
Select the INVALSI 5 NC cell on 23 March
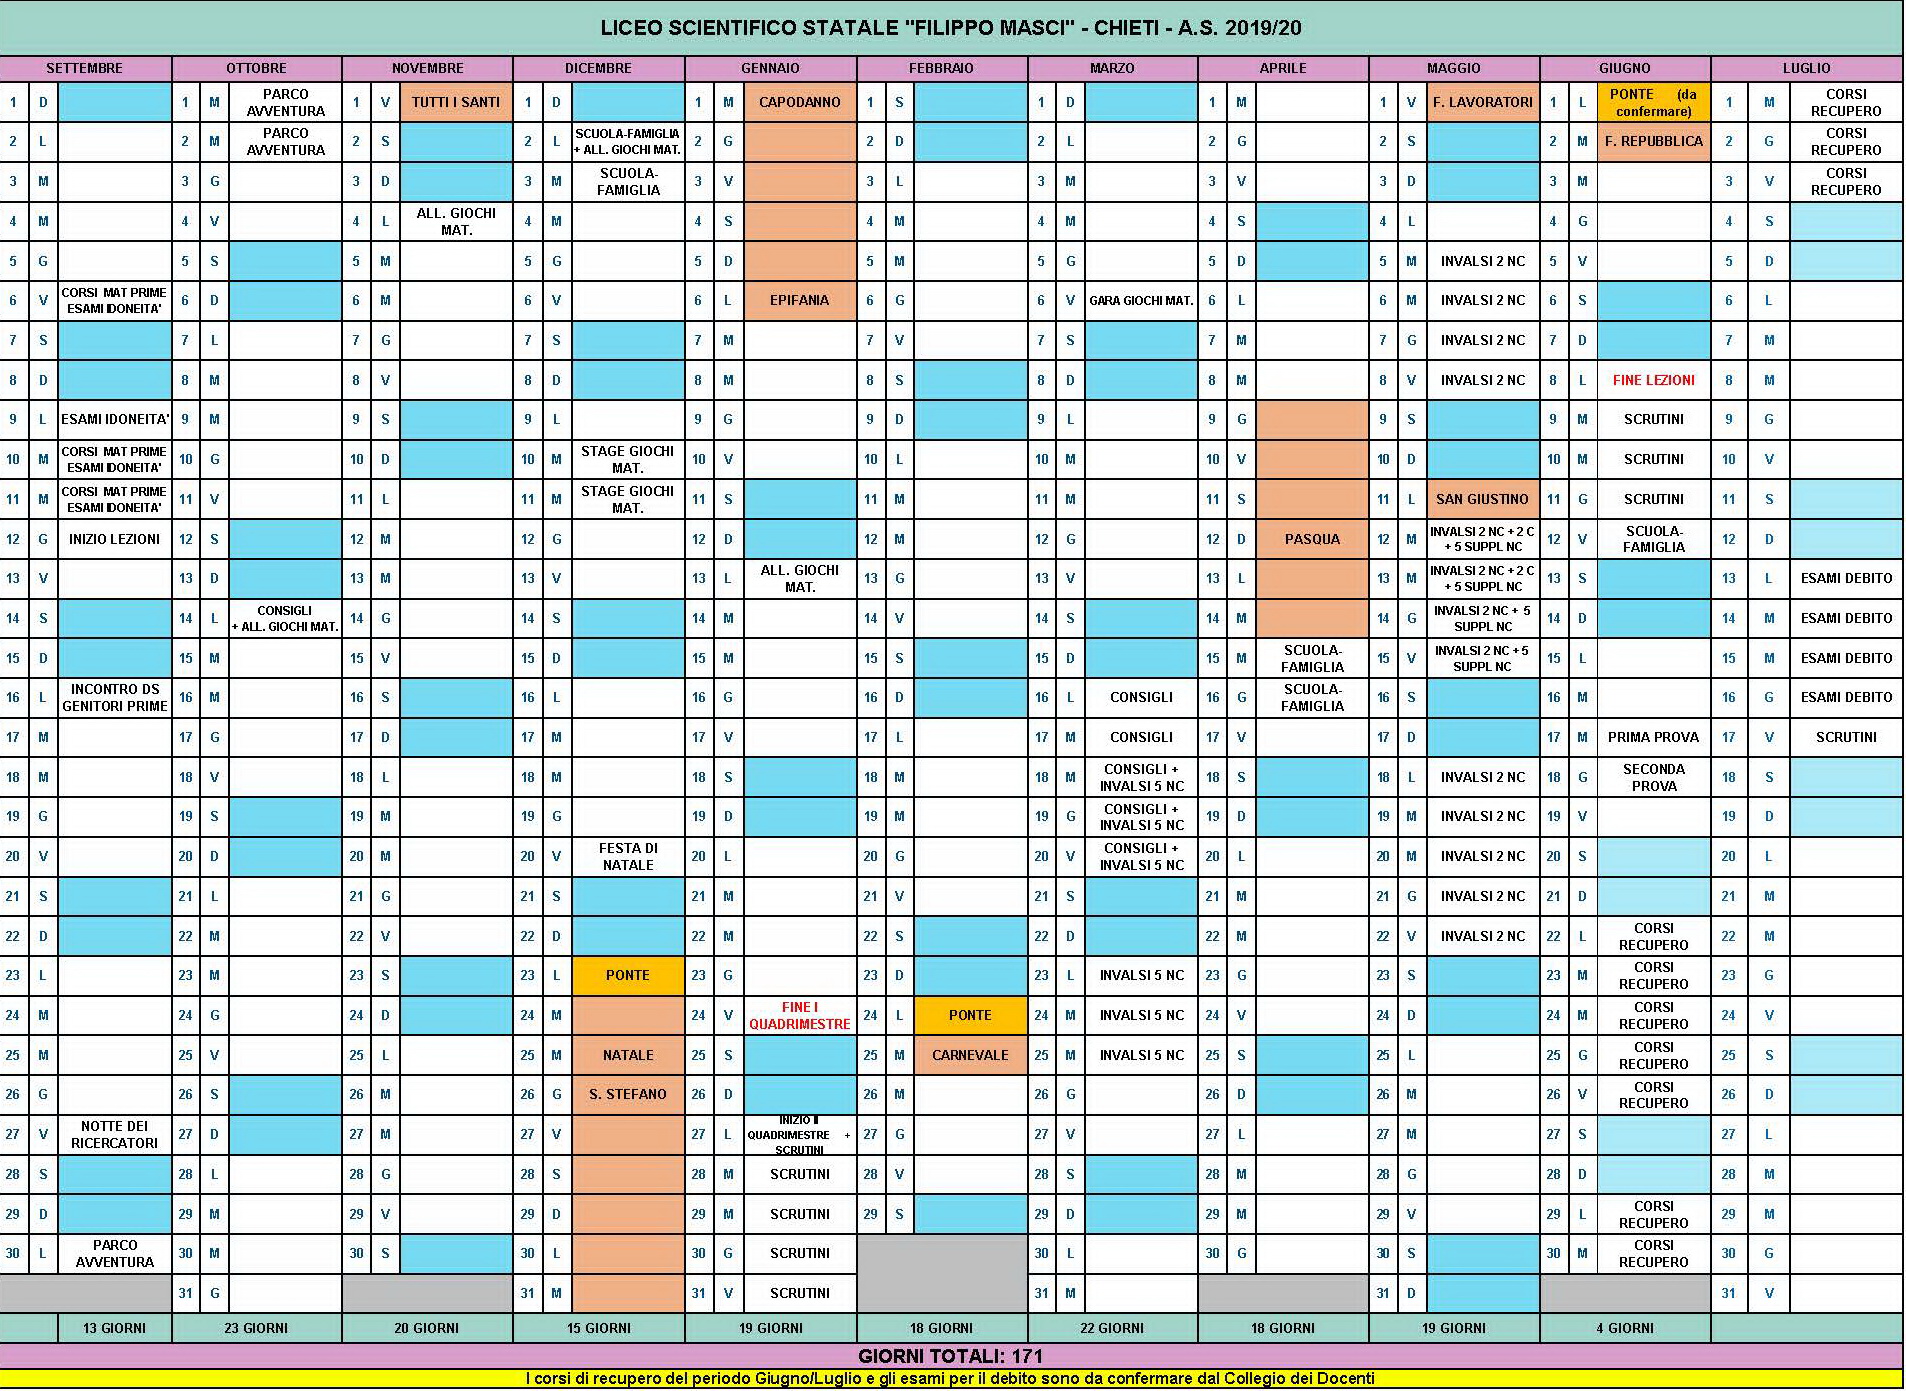[1141, 975]
